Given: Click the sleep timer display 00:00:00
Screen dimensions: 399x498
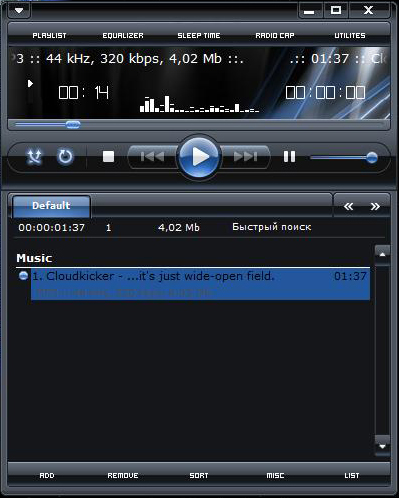Looking at the screenshot, I should (325, 92).
